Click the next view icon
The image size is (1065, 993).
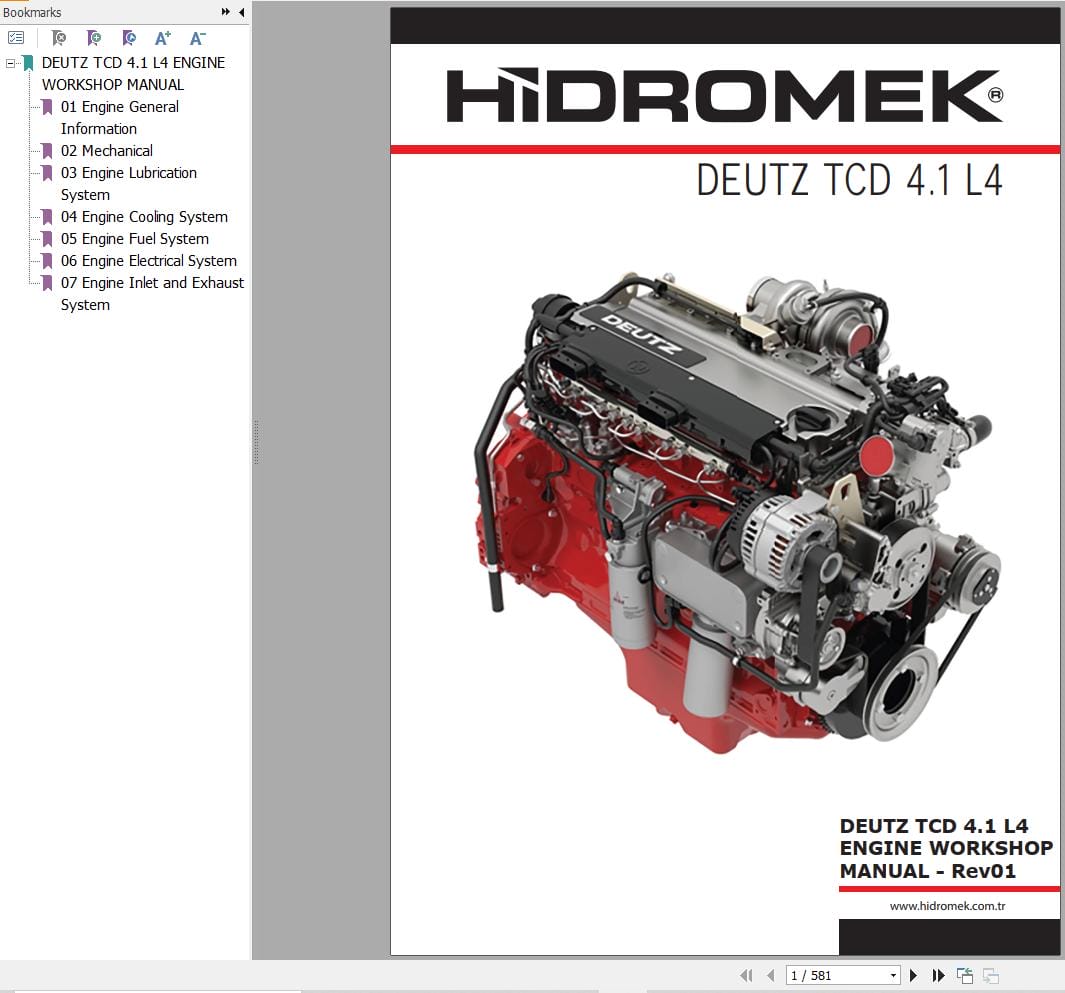pos(990,975)
